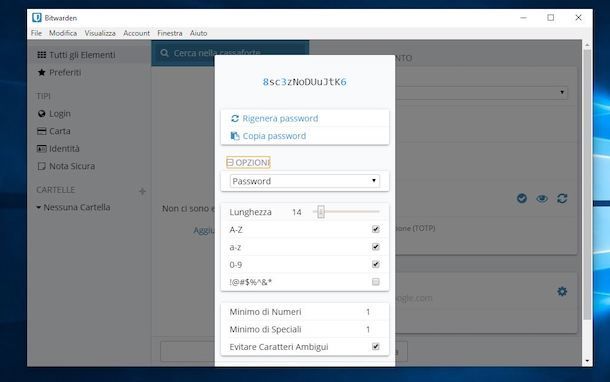
Task: Click the vertical scrollbar down arrow
Action: [587, 361]
